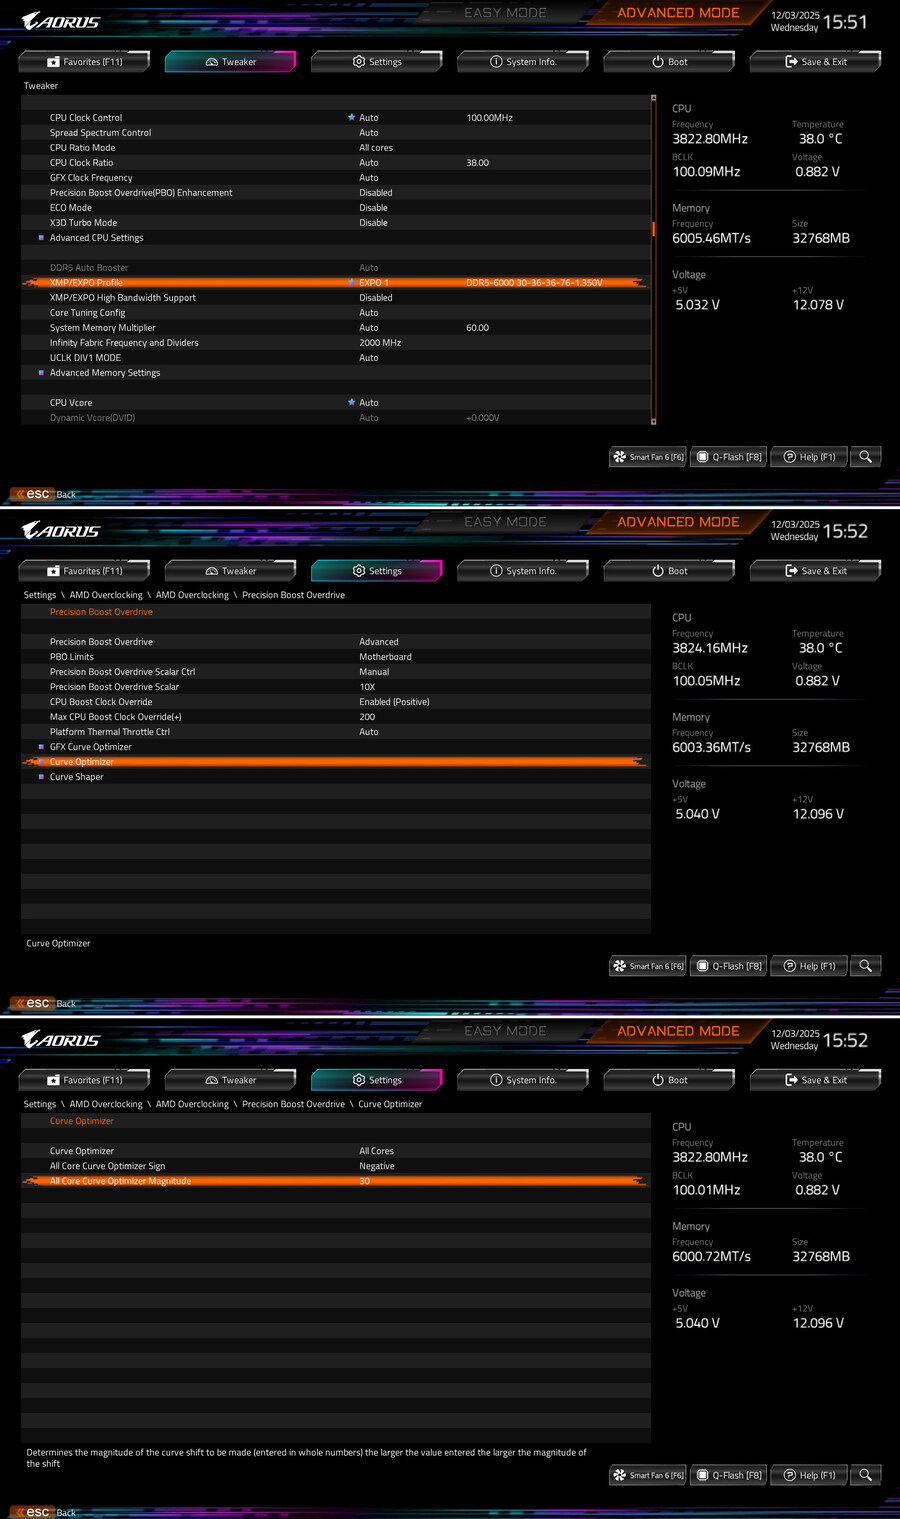Switch to Easy Mode

click(505, 12)
